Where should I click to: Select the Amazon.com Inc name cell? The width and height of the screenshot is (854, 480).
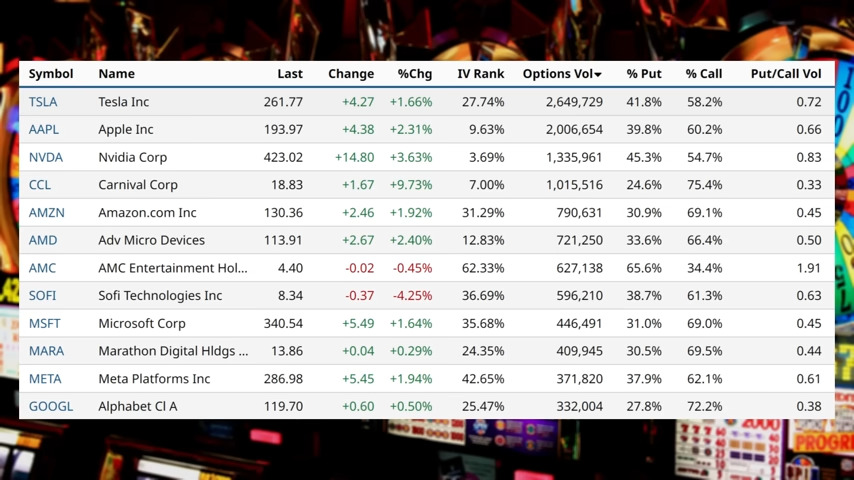pyautogui.click(x=147, y=212)
